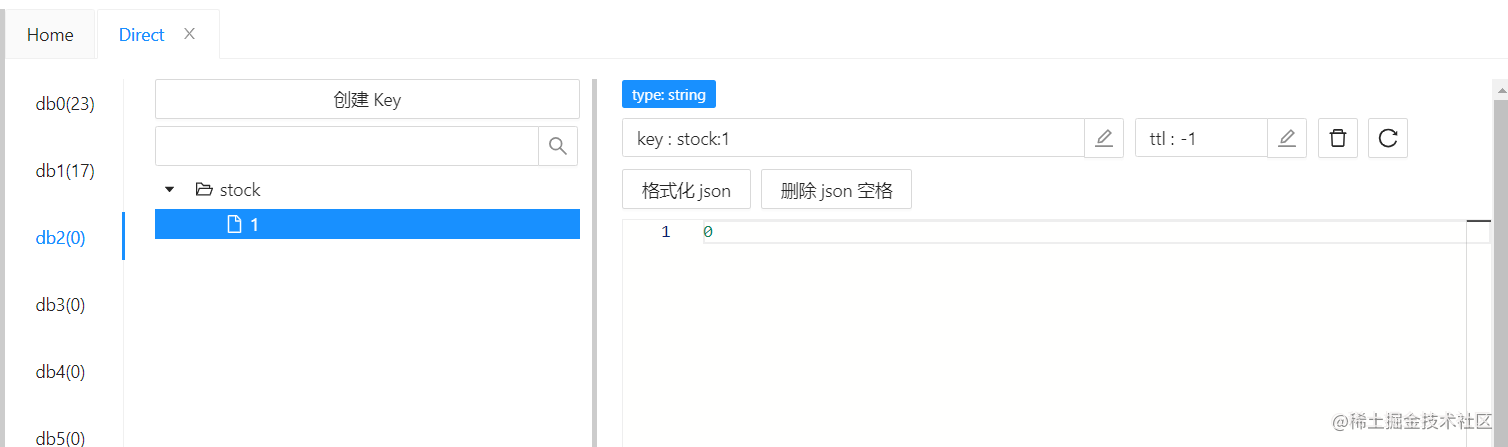
Task: Open the Home tab
Action: pyautogui.click(x=50, y=35)
